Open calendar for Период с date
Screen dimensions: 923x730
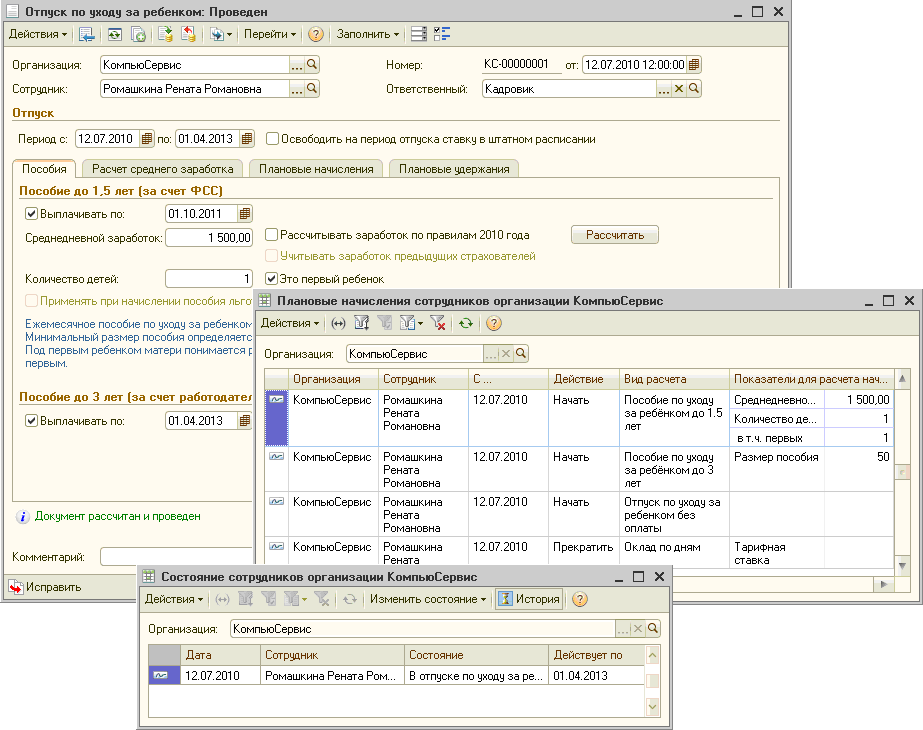pos(147,139)
